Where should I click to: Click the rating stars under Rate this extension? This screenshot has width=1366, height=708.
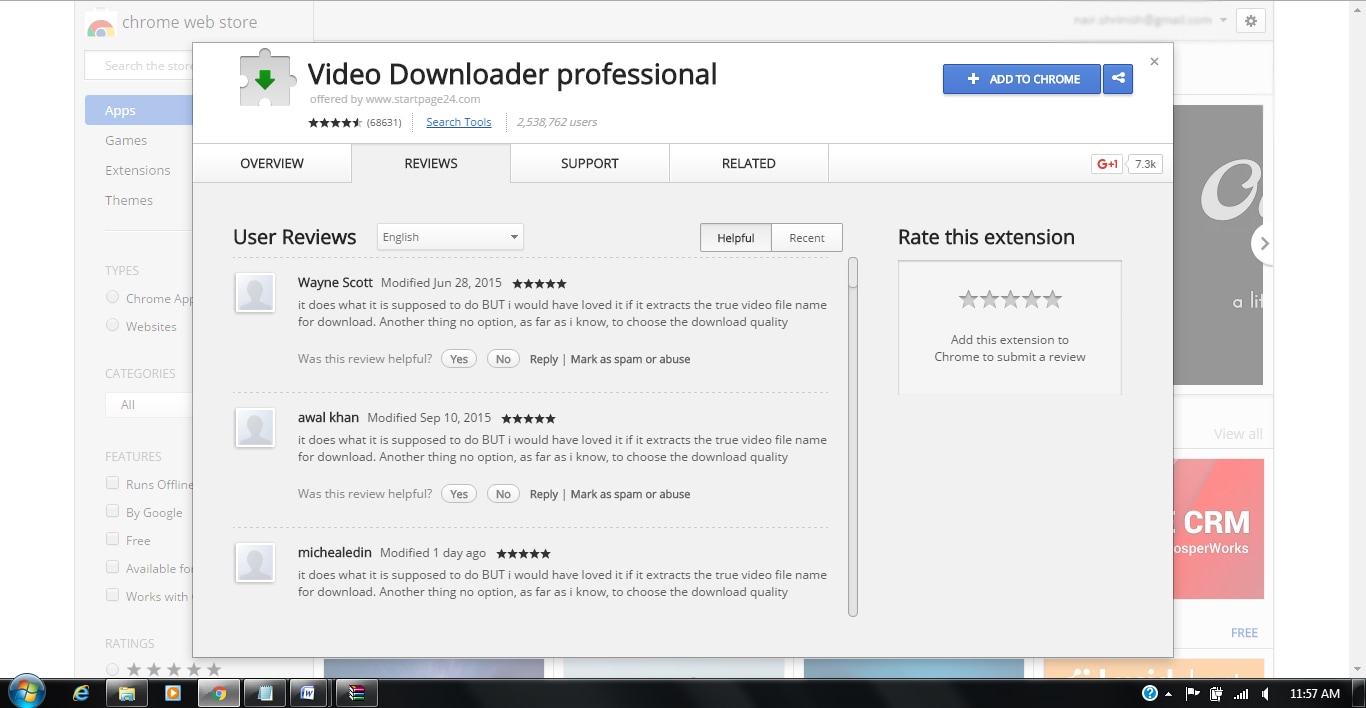click(x=1010, y=299)
